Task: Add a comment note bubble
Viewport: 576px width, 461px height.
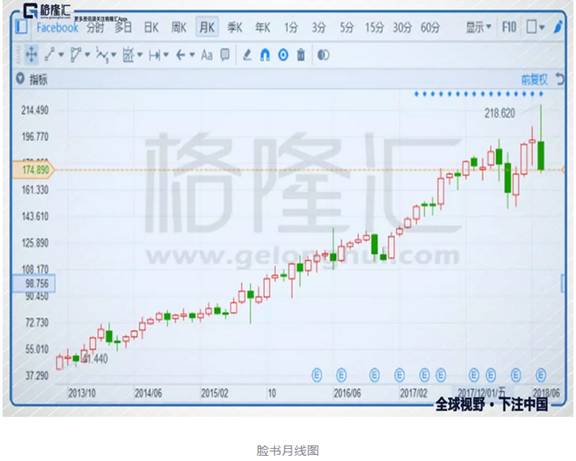Action: coord(225,55)
